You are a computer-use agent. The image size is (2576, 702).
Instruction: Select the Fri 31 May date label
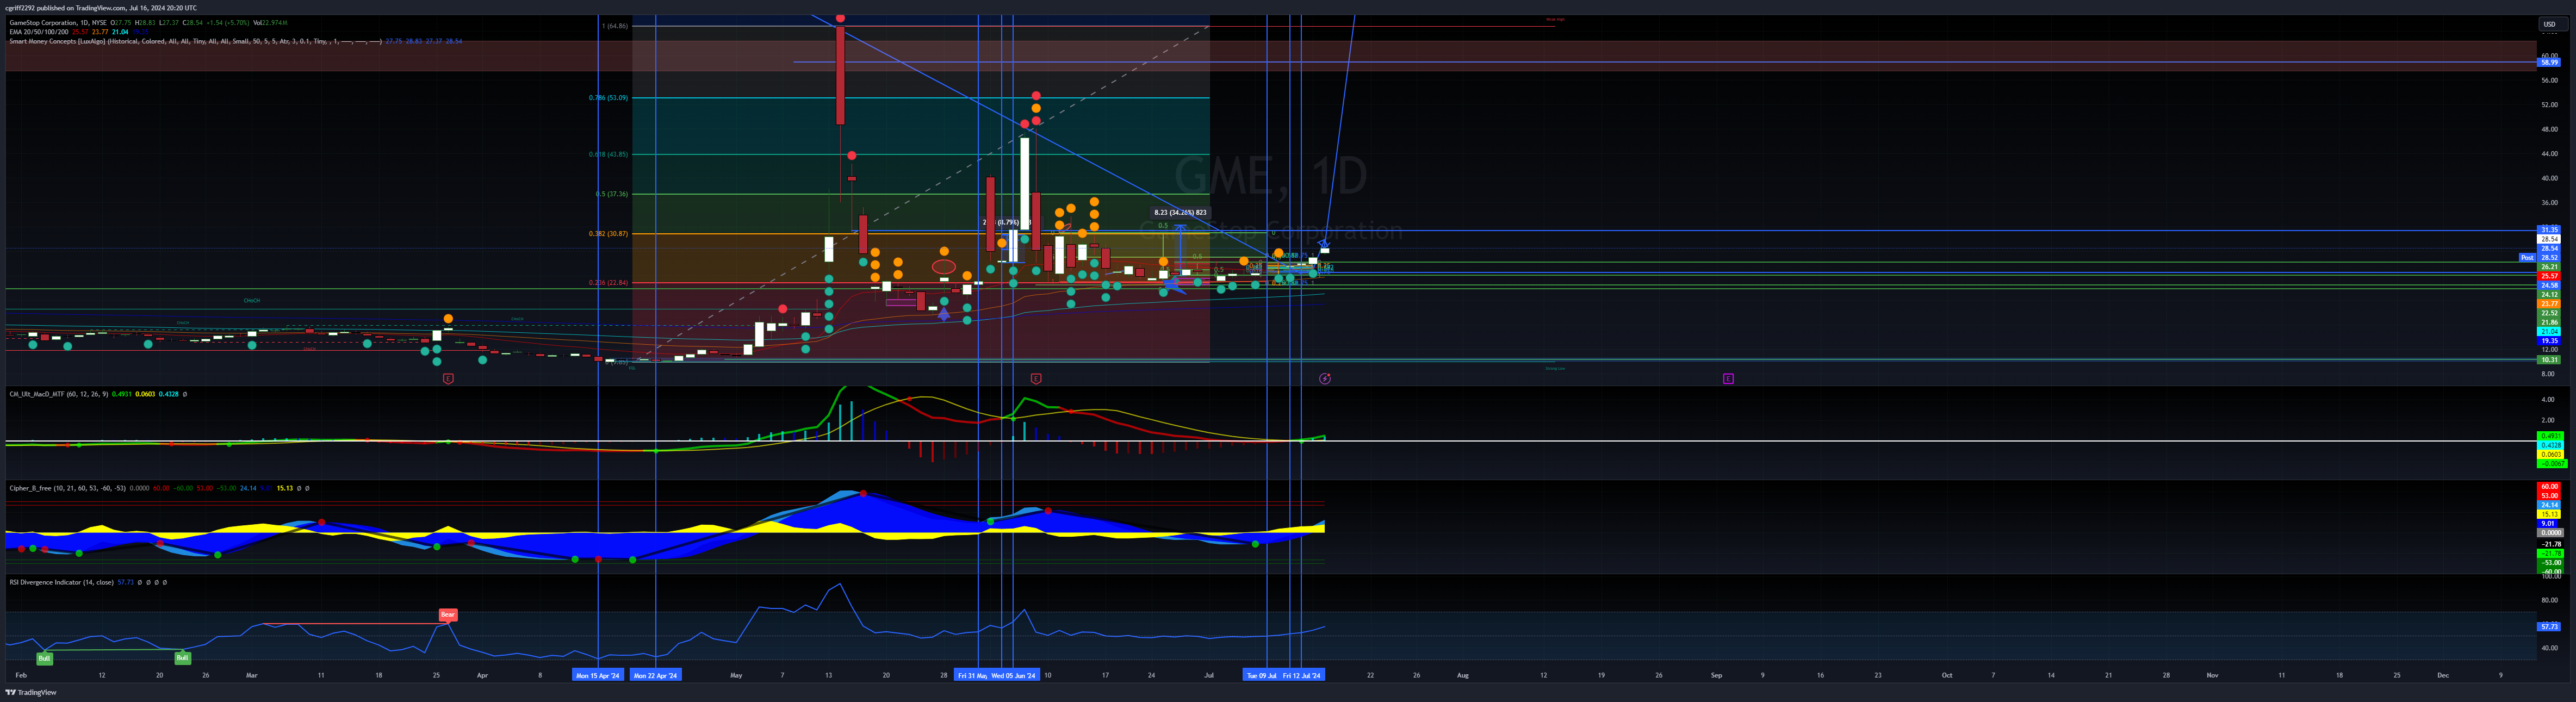pyautogui.click(x=972, y=675)
